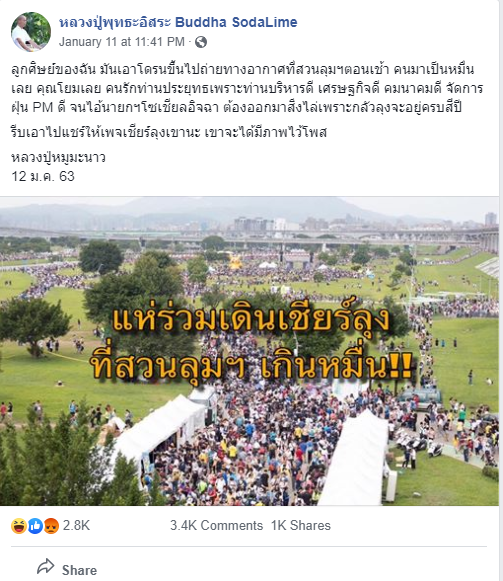Click the Share arrow icon

click(46, 567)
